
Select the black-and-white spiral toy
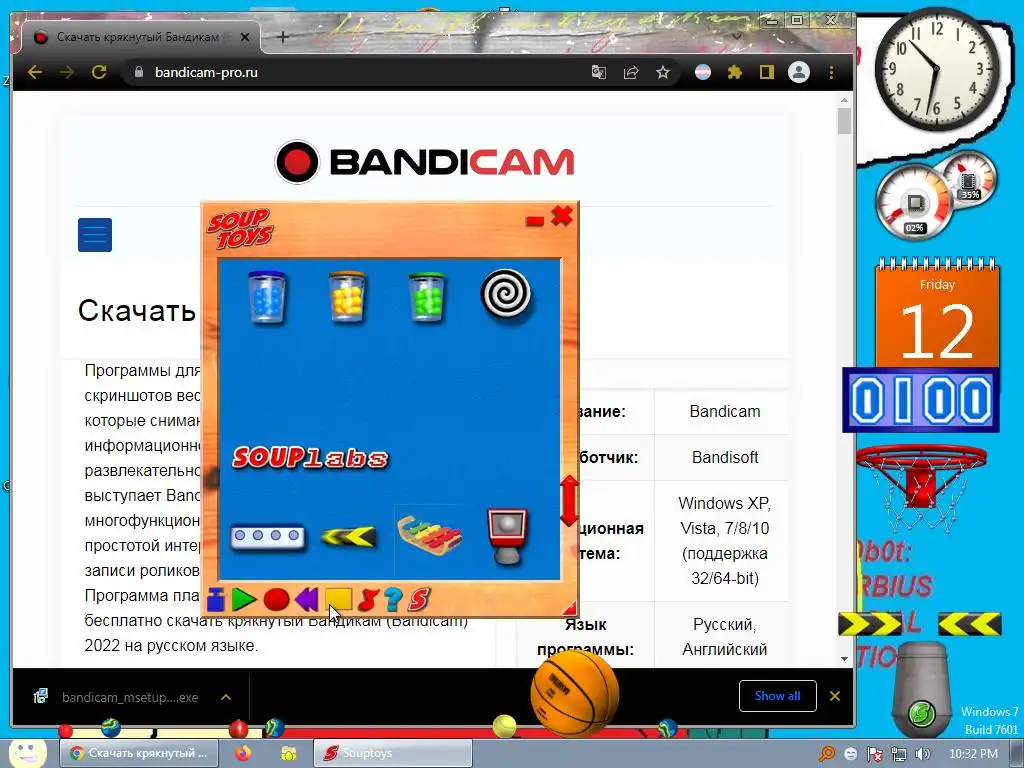tap(505, 294)
